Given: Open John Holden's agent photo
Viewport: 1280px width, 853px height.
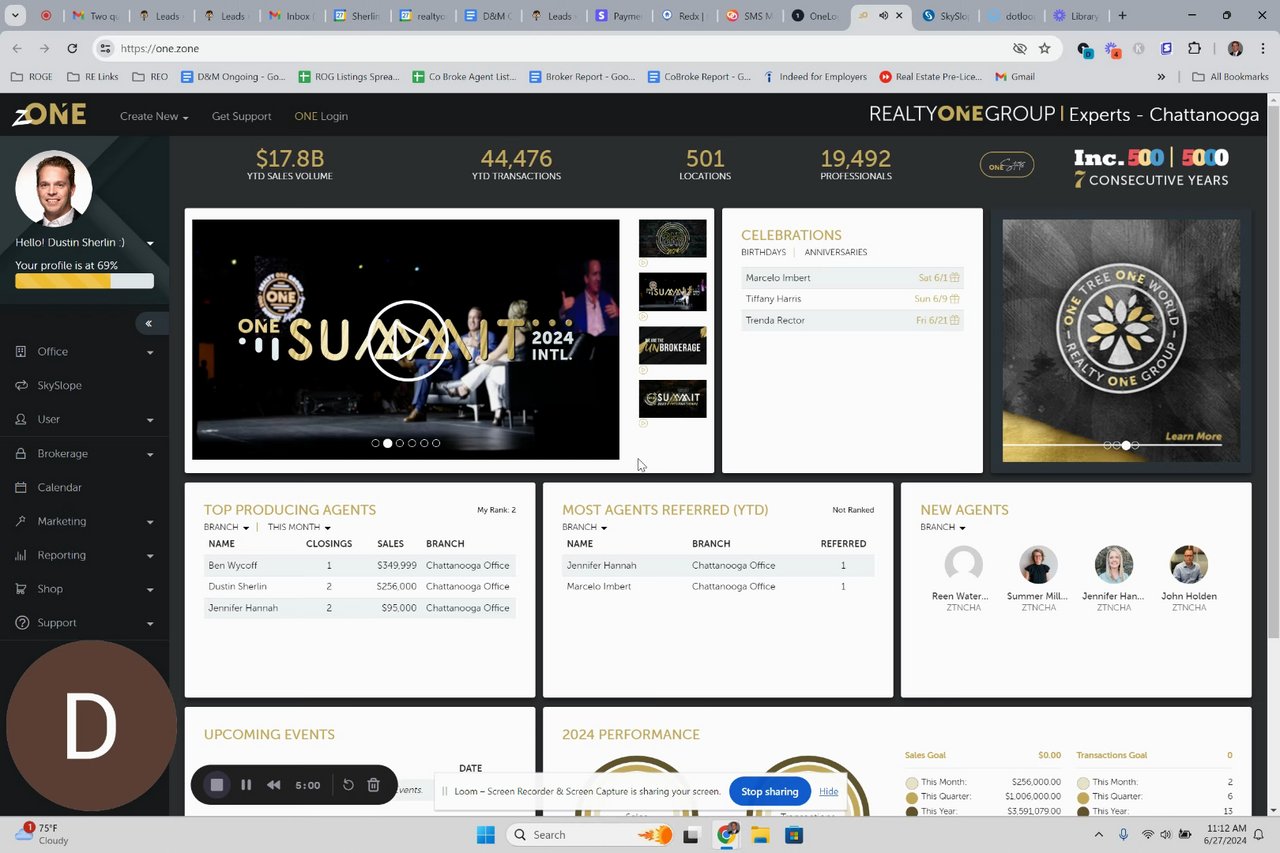Looking at the screenshot, I should tap(1189, 565).
